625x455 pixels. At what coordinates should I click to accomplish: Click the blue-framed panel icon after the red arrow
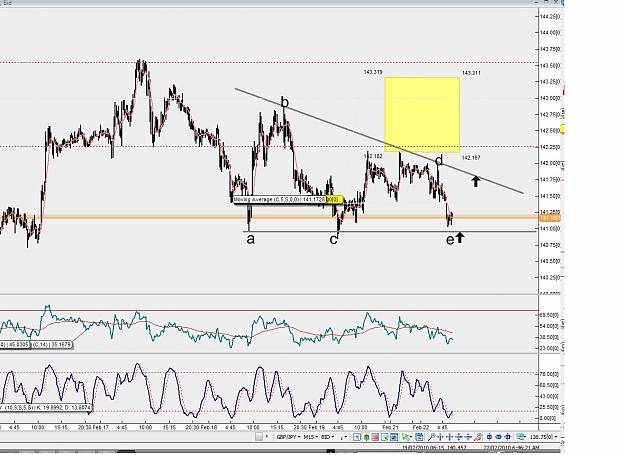click(x=357, y=437)
